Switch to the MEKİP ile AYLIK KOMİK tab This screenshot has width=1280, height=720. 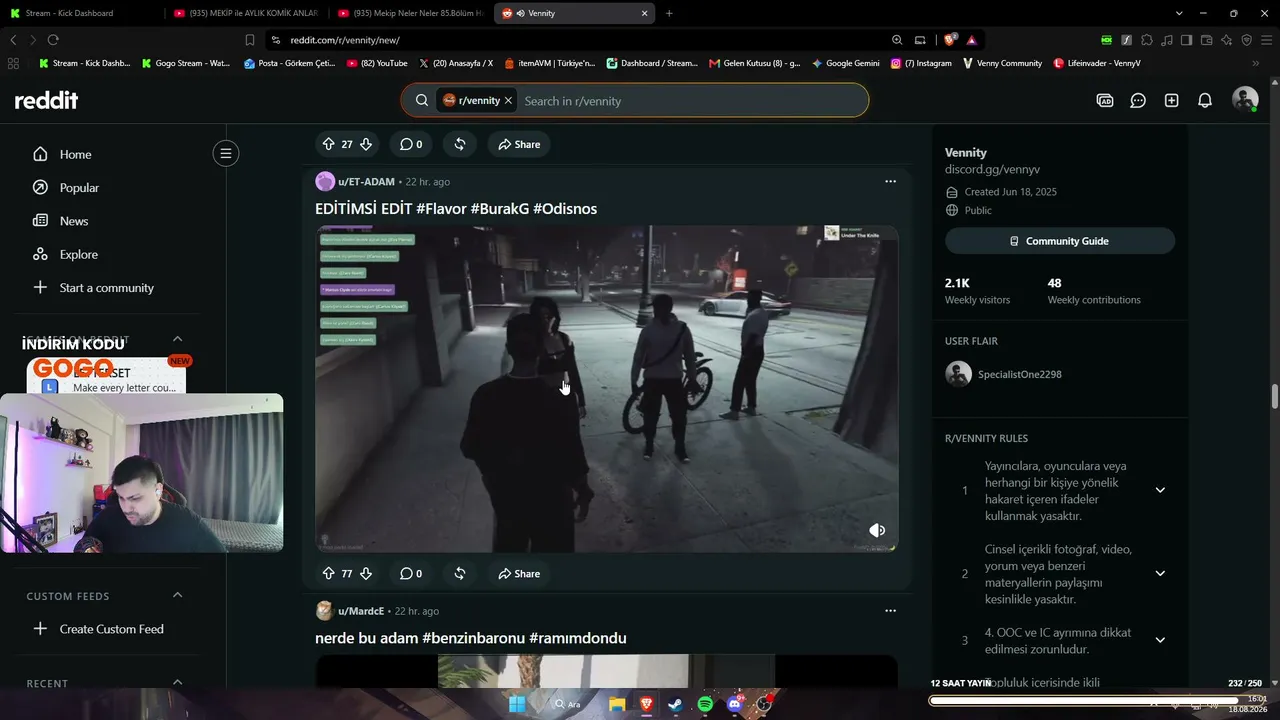coord(245,13)
